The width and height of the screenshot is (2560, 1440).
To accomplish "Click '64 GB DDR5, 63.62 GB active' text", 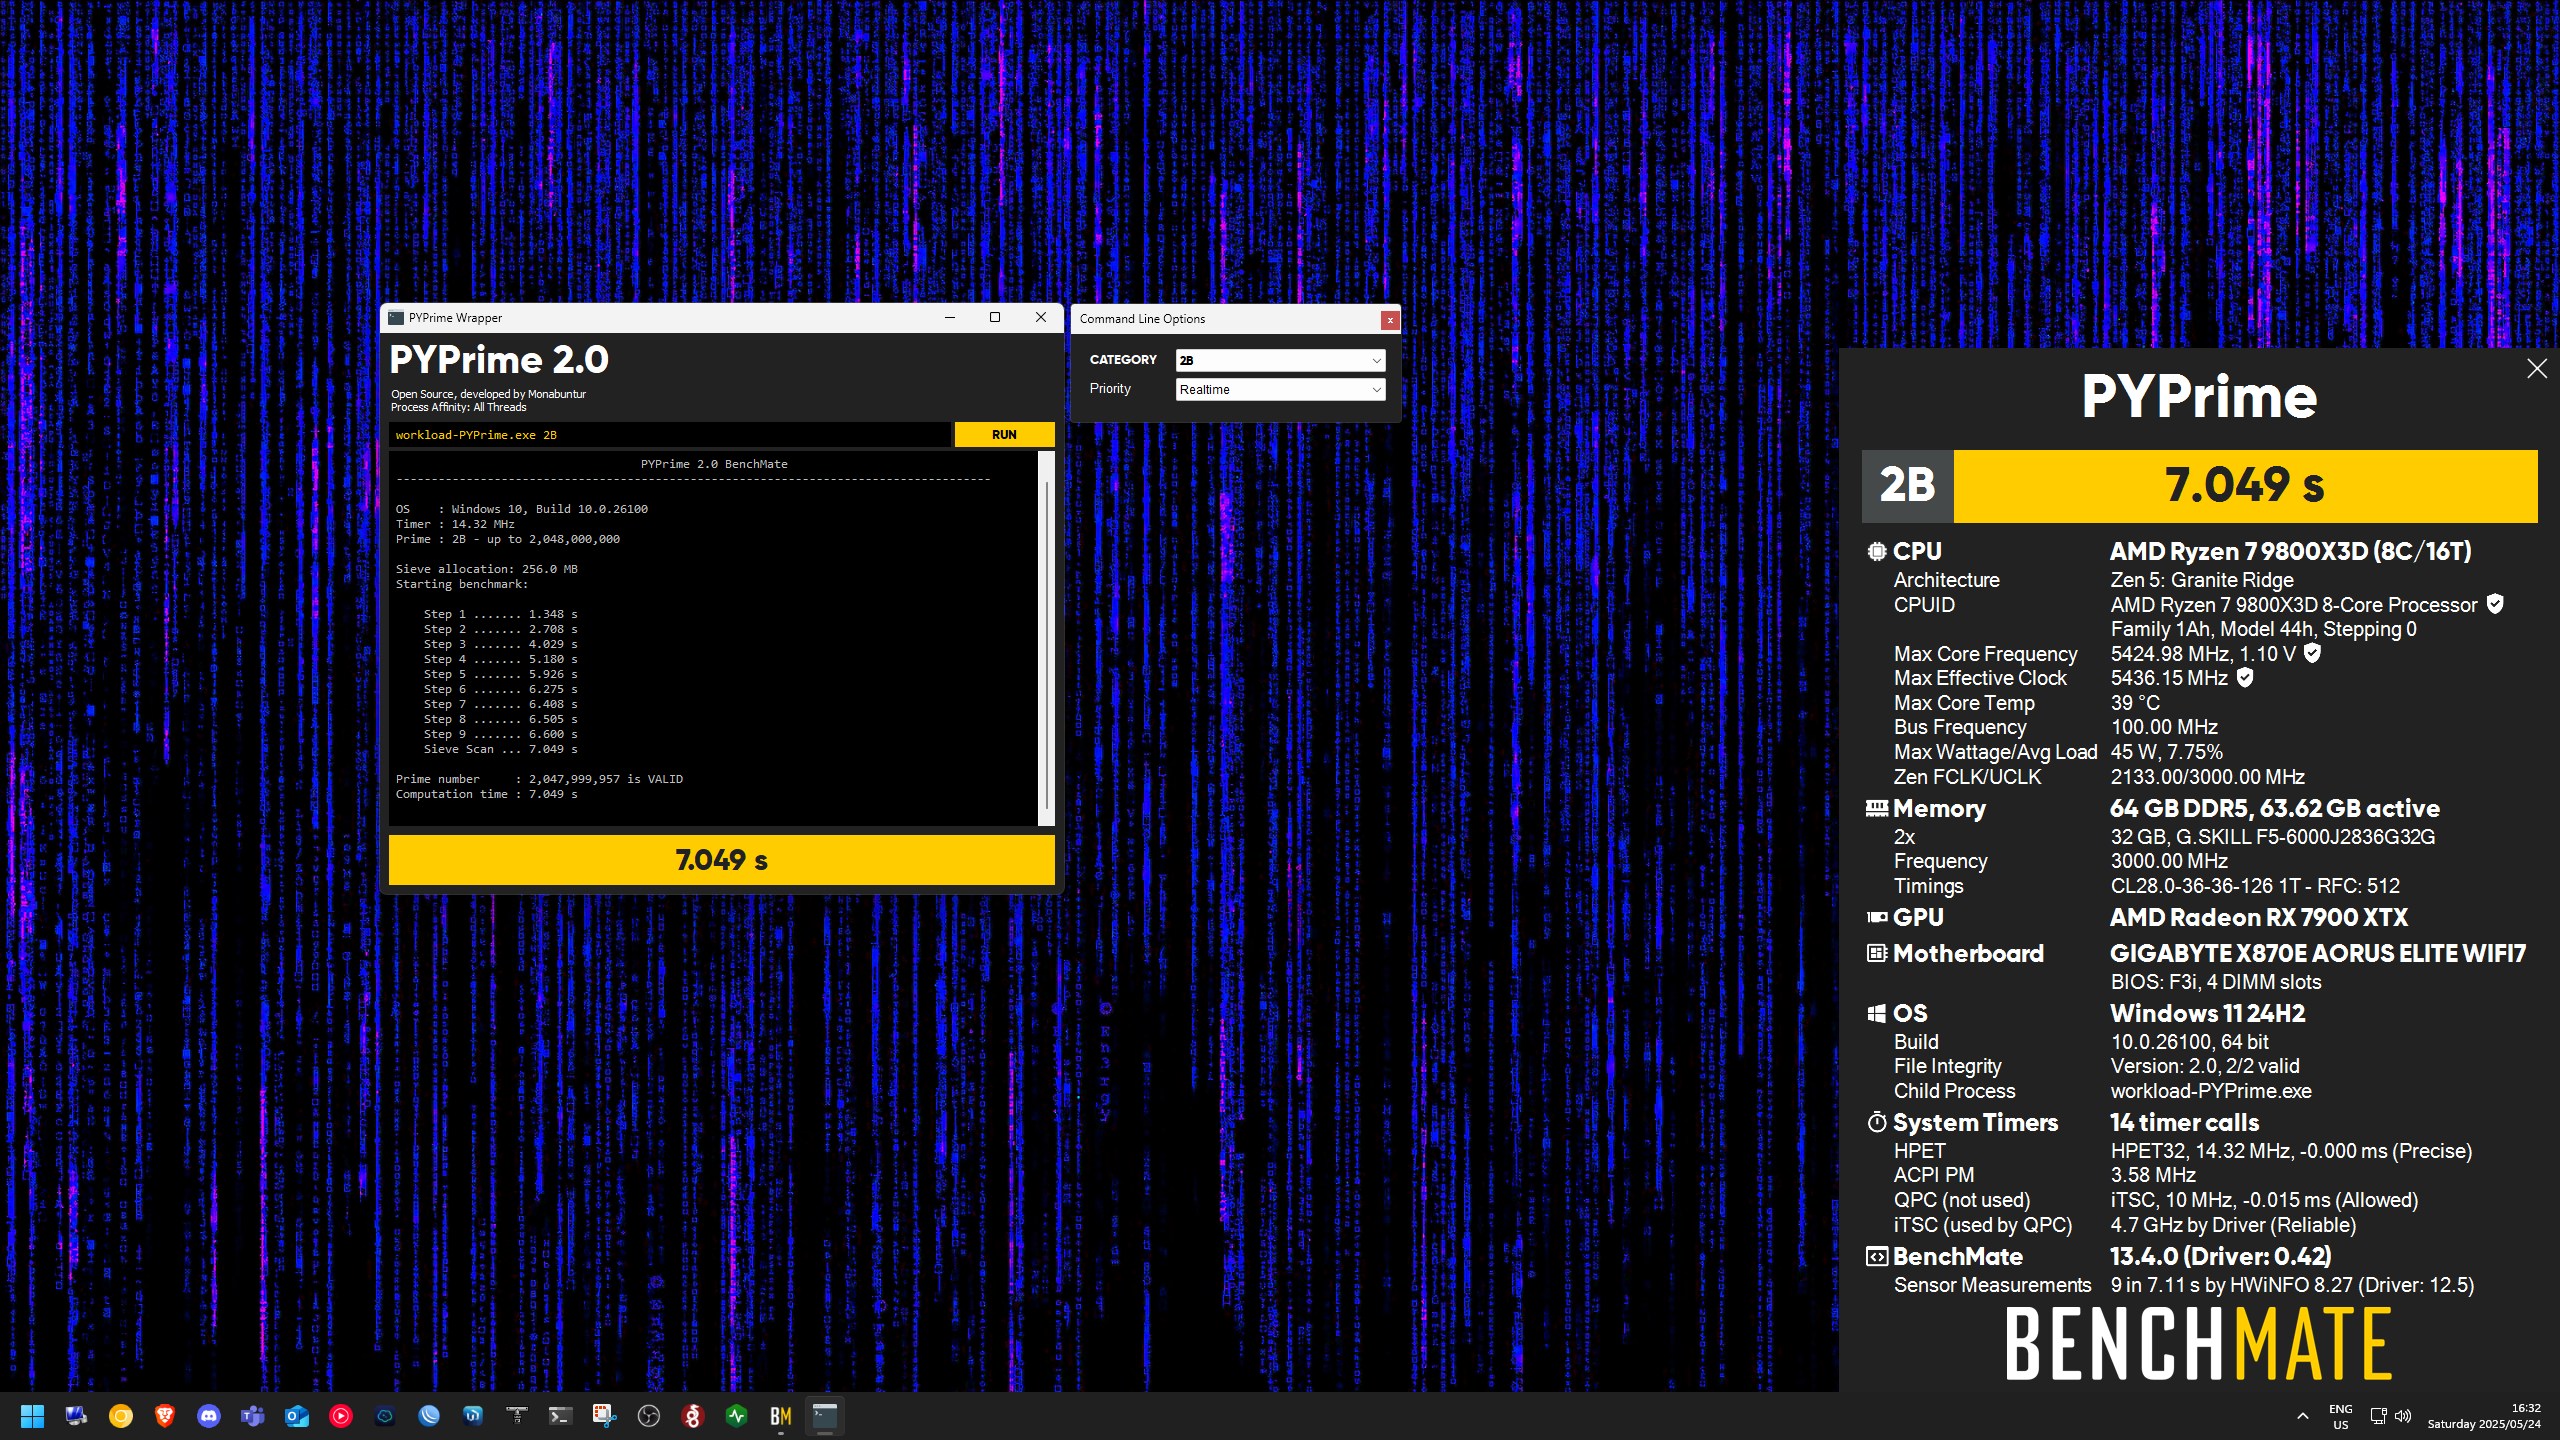I will (x=2275, y=808).
